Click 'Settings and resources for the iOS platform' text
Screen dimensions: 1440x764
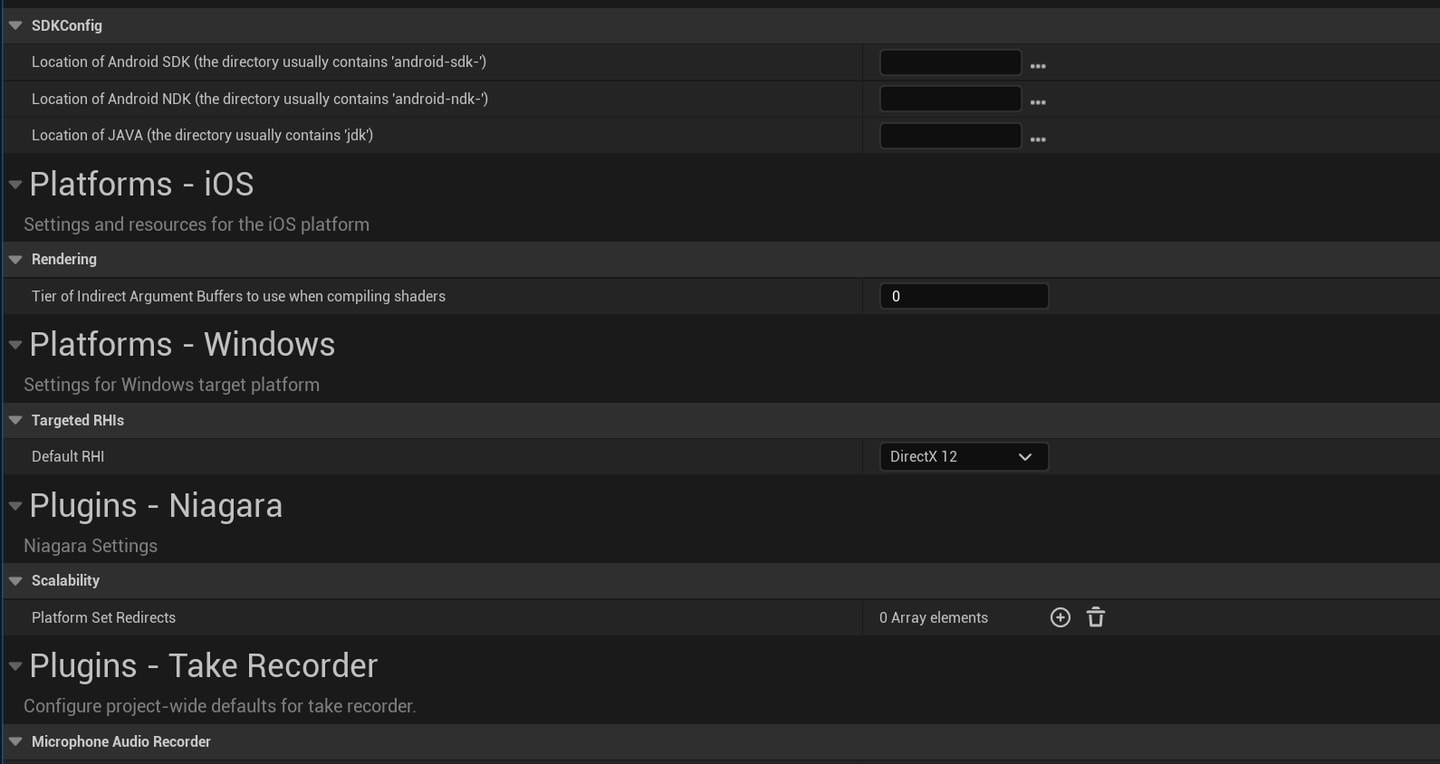click(x=196, y=224)
